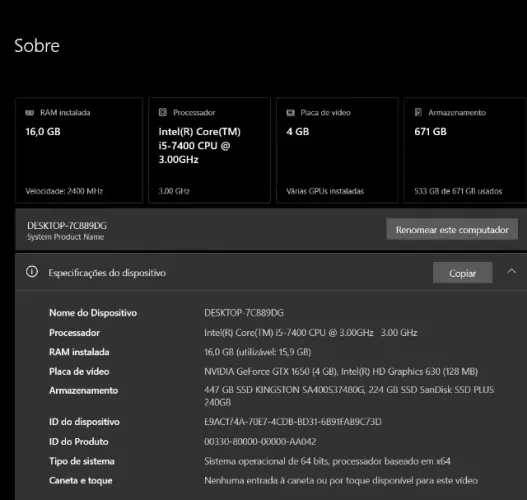
Task: Click the System Product Name text
Action: coord(66,237)
